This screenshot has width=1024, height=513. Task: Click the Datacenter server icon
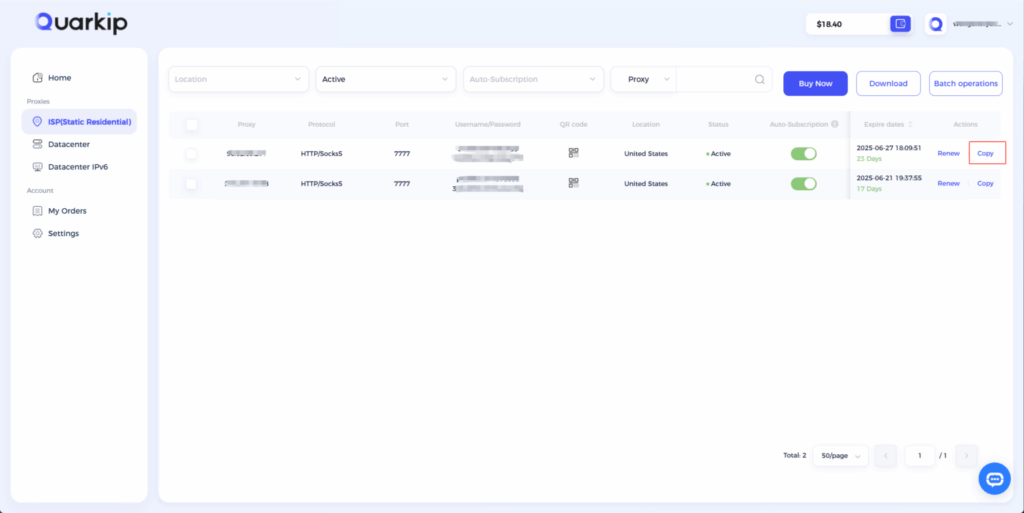pyautogui.click(x=37, y=144)
